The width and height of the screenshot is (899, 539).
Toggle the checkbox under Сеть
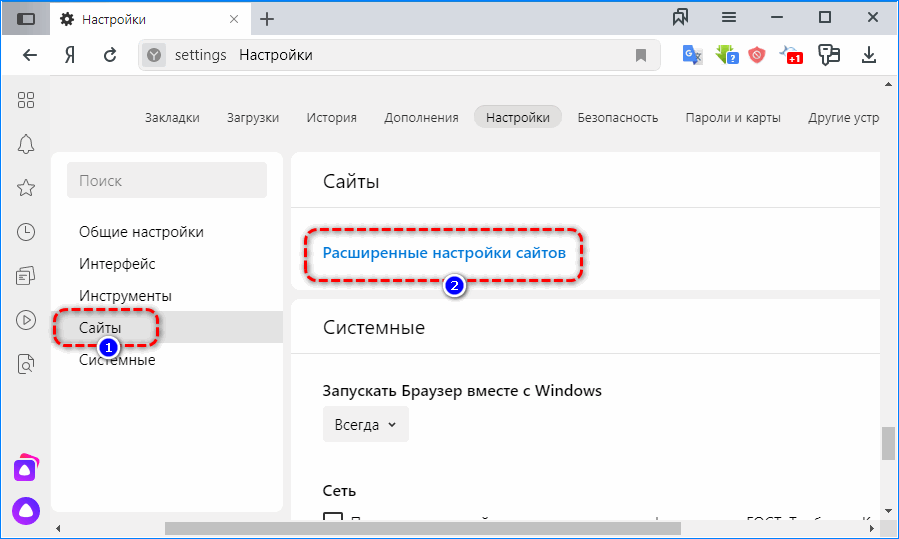333,516
